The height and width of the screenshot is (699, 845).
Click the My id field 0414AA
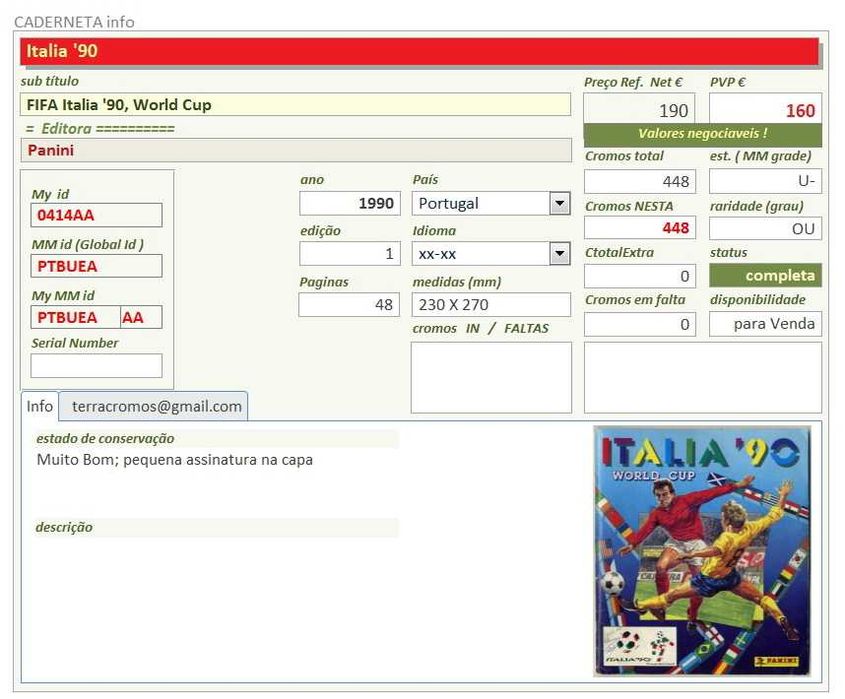tap(96, 215)
